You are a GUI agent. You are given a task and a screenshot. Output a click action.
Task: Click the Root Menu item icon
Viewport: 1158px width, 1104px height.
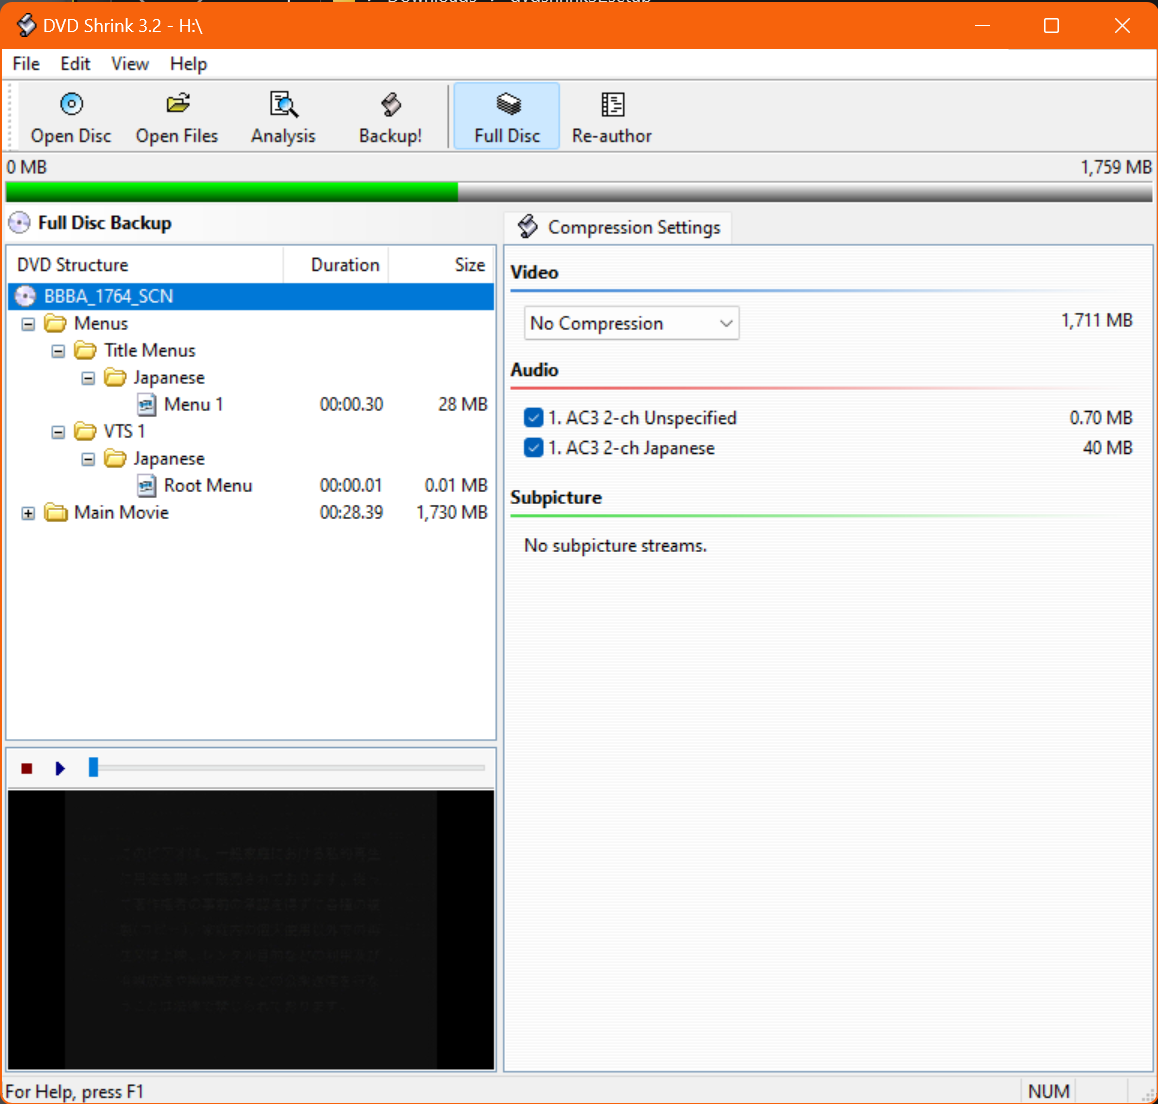[x=146, y=486]
